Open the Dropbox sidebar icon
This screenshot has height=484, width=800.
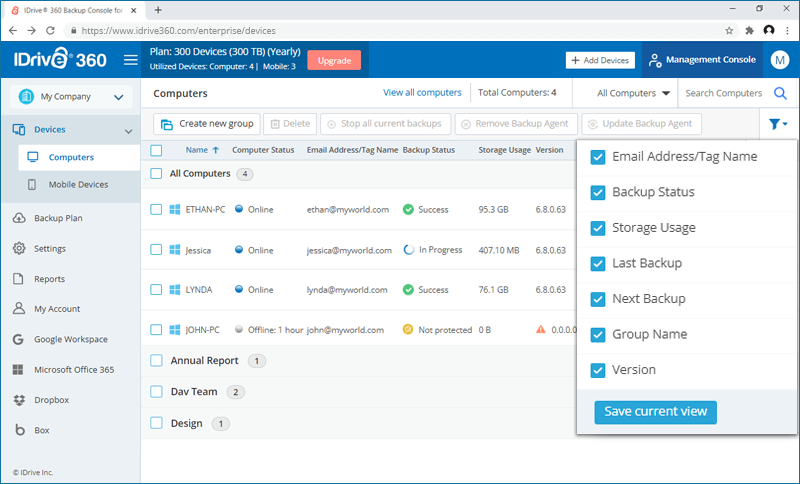(x=19, y=399)
